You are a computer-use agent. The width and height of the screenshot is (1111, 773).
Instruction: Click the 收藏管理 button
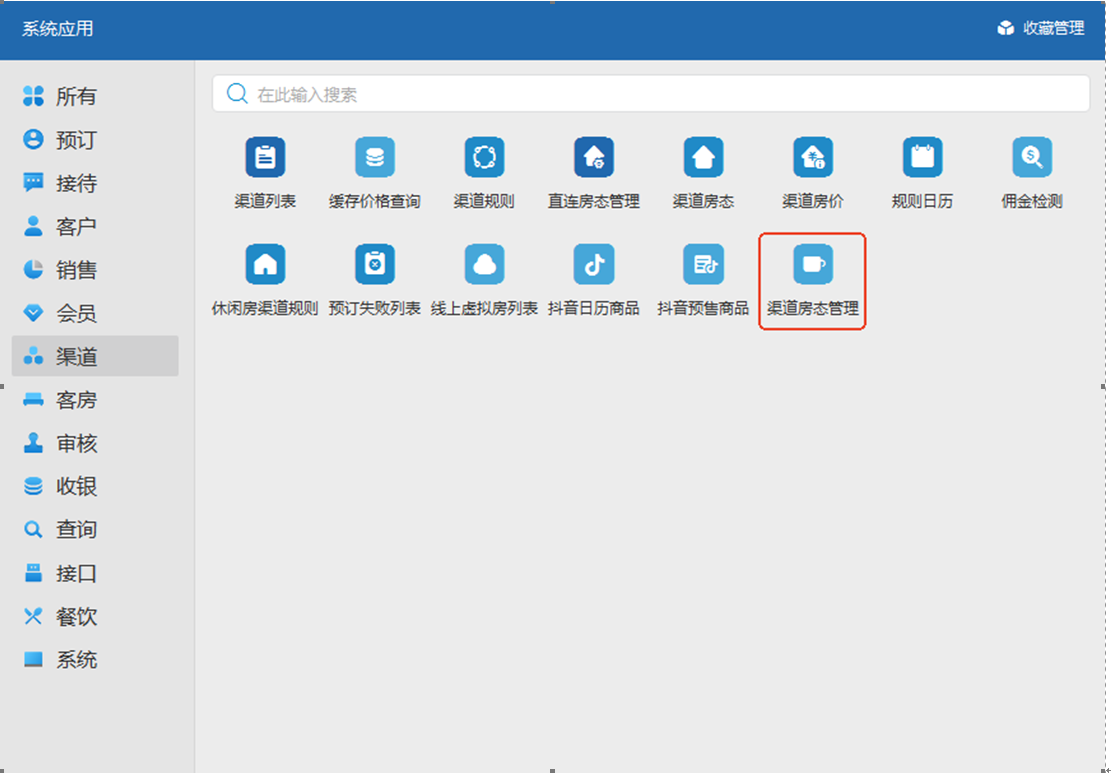(x=1041, y=28)
